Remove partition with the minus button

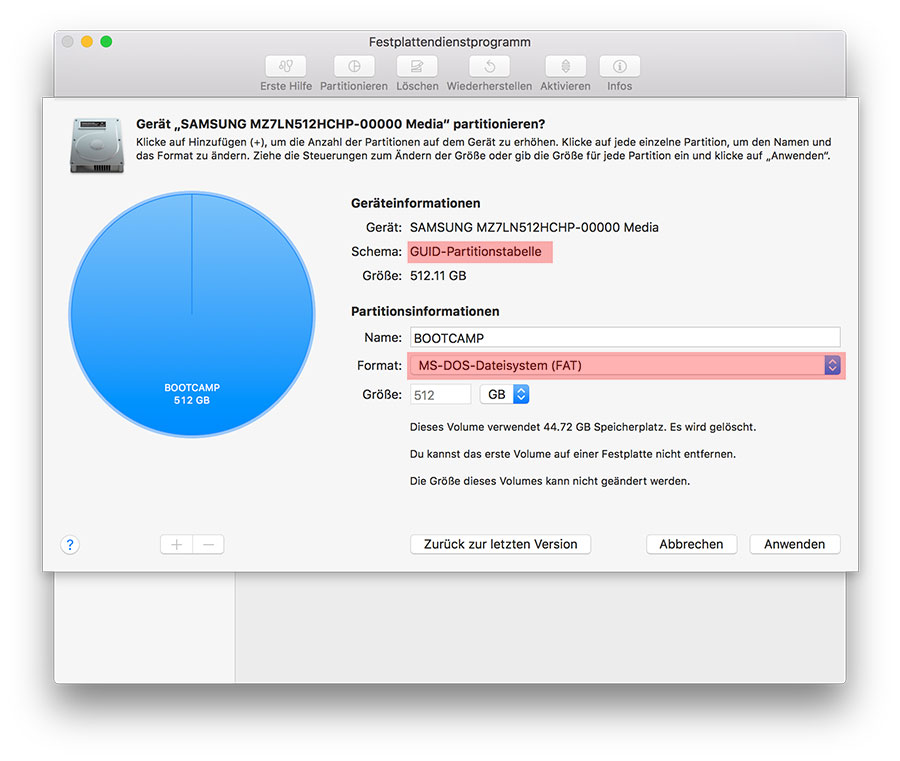point(208,544)
